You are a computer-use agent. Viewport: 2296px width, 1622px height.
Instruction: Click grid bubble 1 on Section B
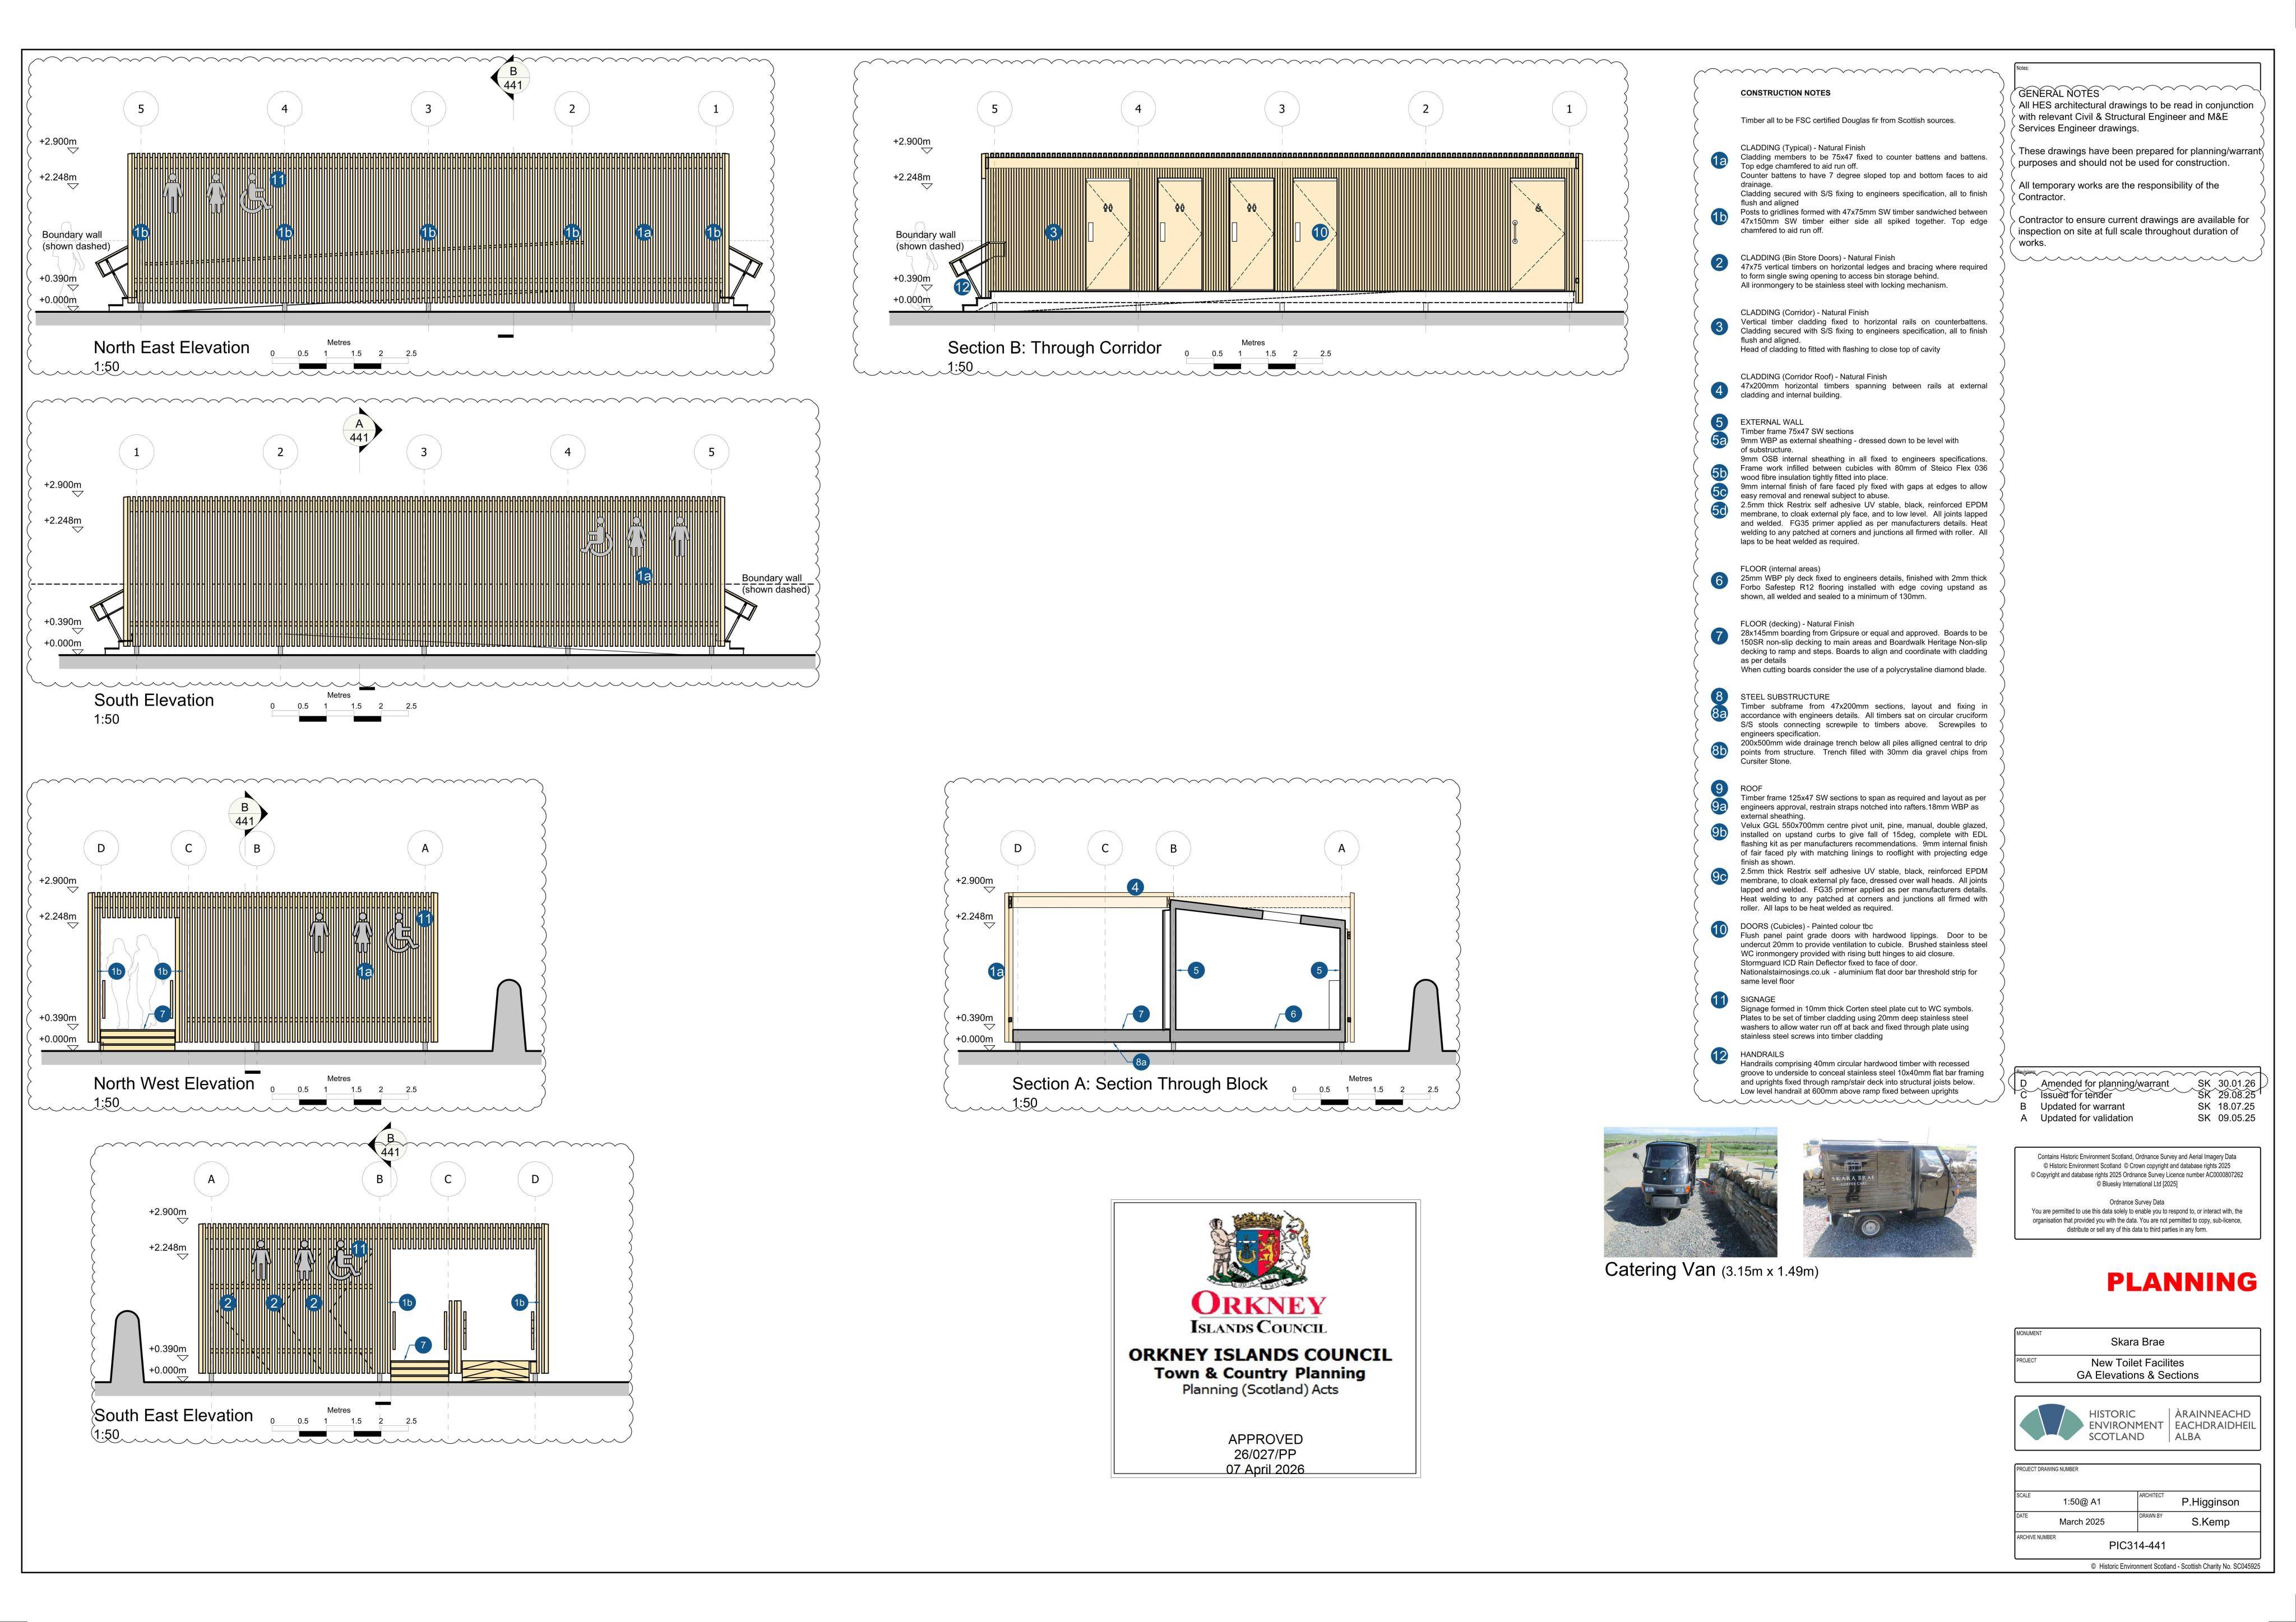coord(1569,109)
